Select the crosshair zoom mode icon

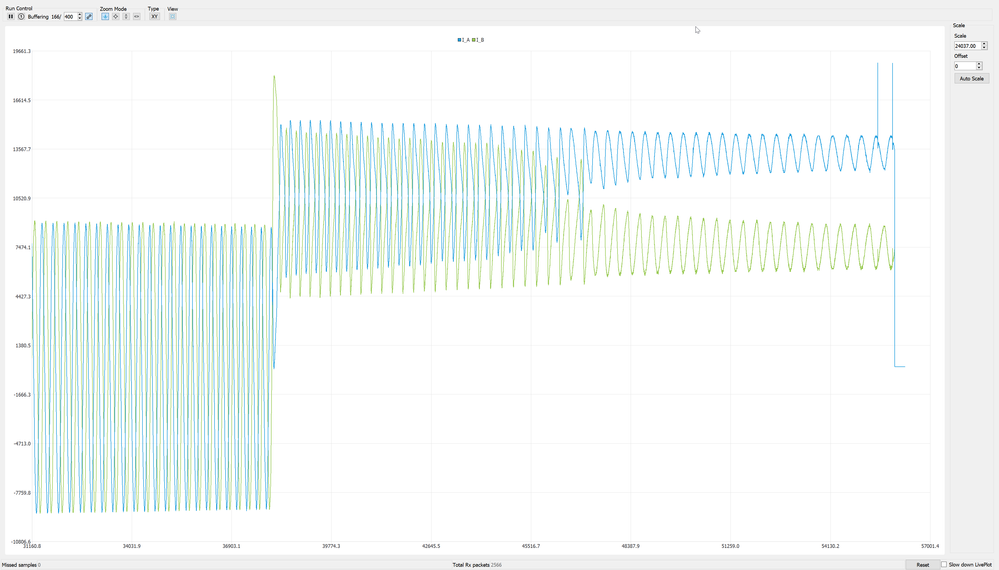point(115,17)
